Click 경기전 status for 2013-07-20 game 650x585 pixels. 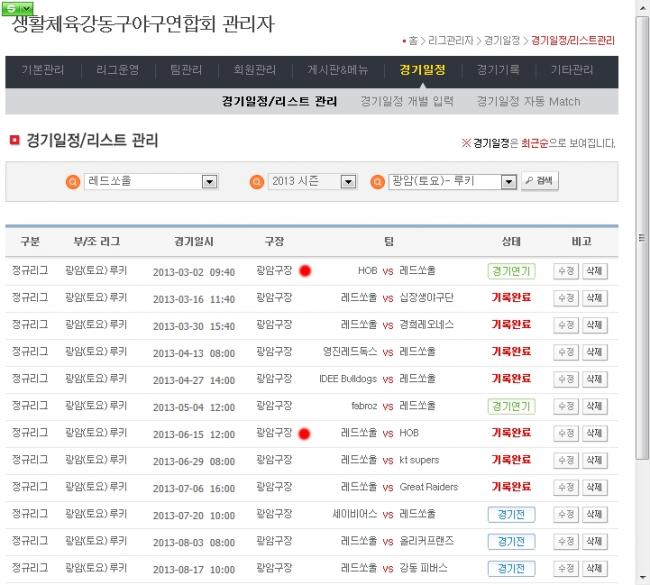(x=511, y=515)
